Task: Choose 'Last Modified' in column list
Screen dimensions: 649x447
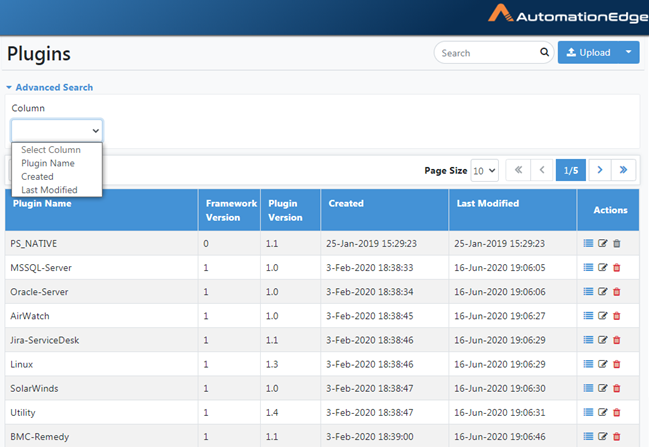Action: tap(49, 190)
